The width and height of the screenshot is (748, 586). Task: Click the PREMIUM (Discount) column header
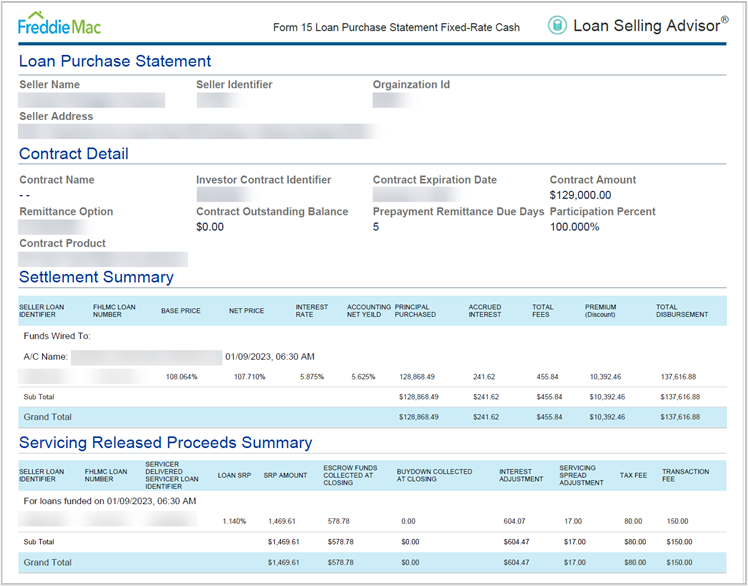tap(601, 311)
